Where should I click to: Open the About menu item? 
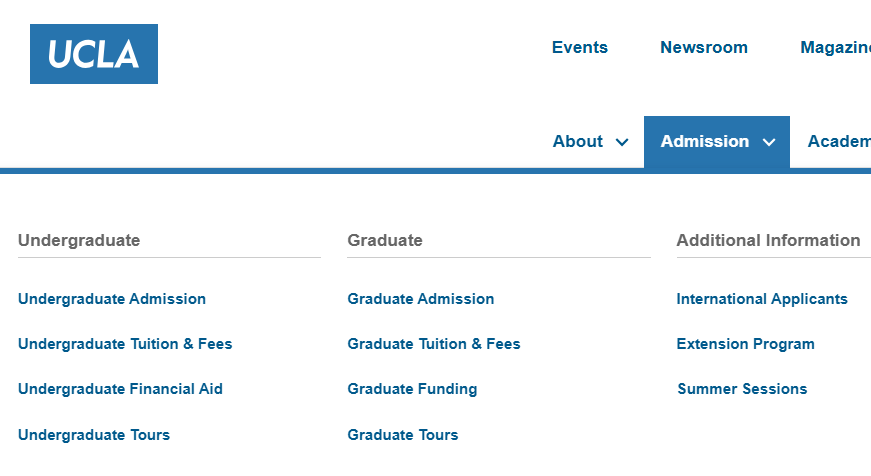point(578,142)
